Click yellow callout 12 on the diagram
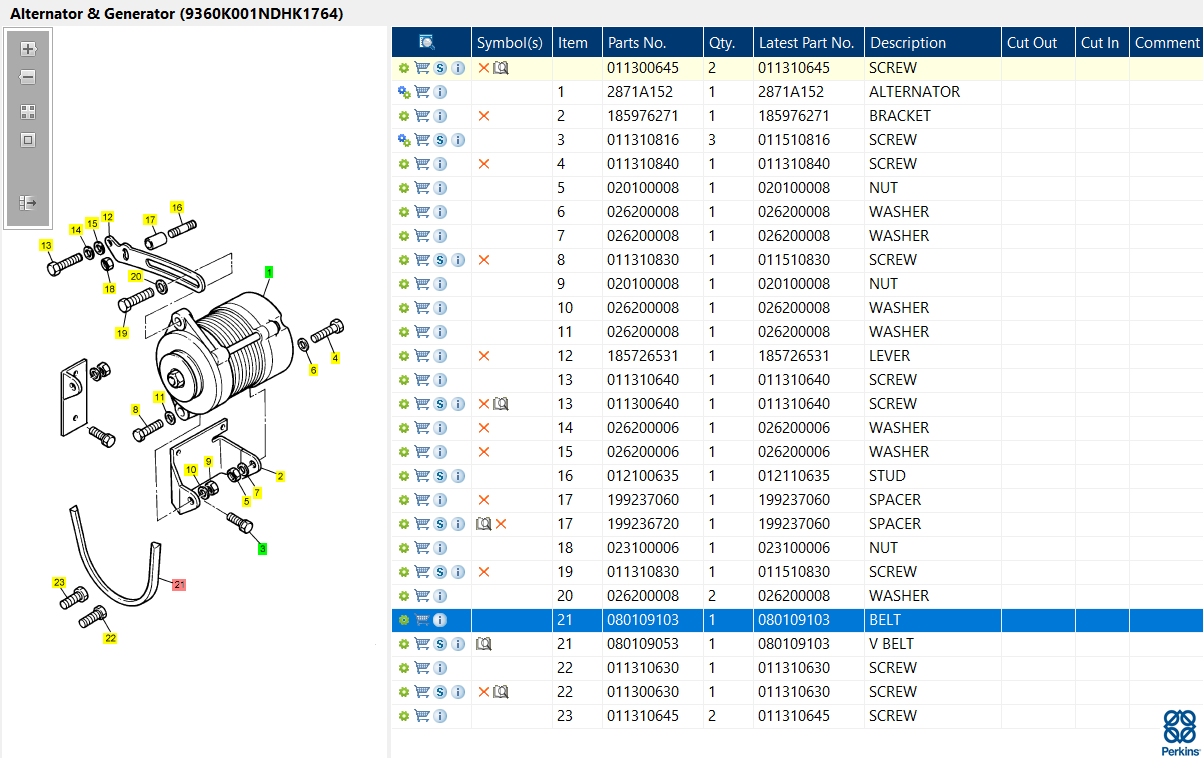 click(x=107, y=217)
